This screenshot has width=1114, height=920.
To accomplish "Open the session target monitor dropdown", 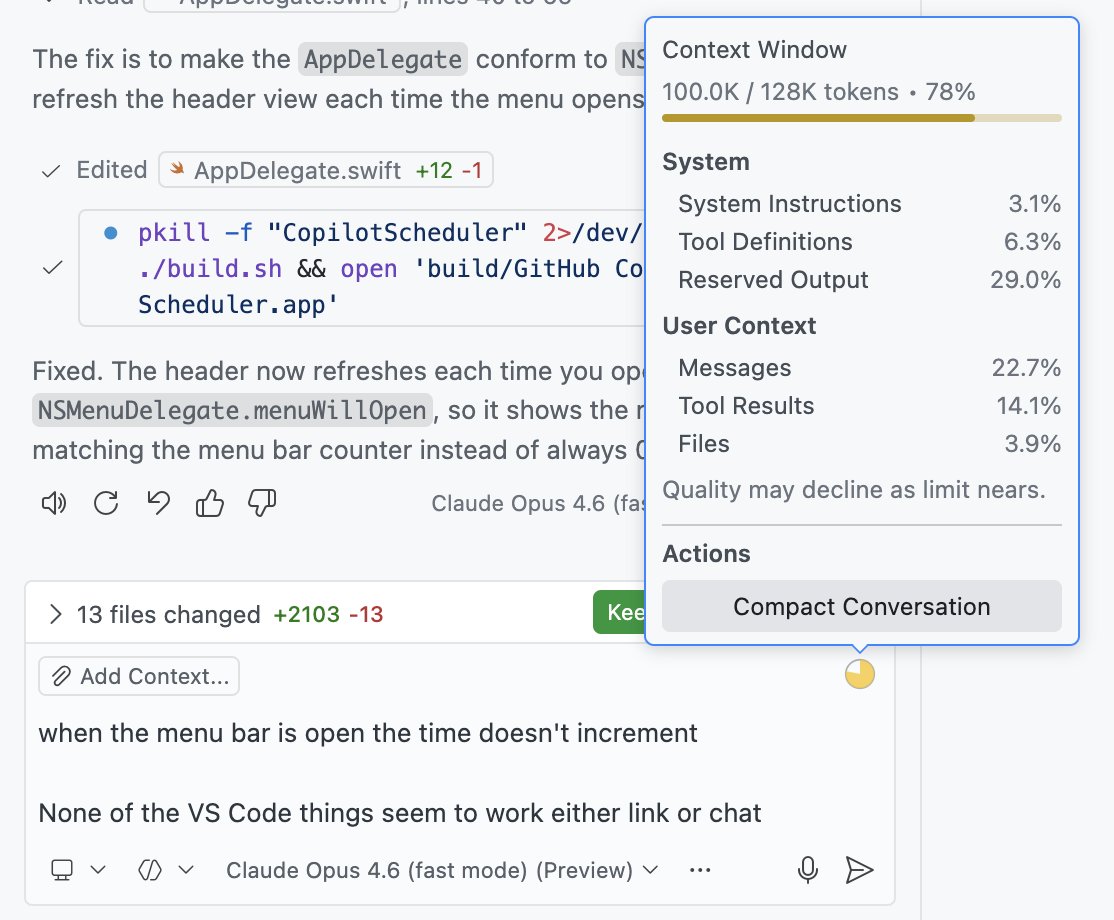I will tap(78, 870).
